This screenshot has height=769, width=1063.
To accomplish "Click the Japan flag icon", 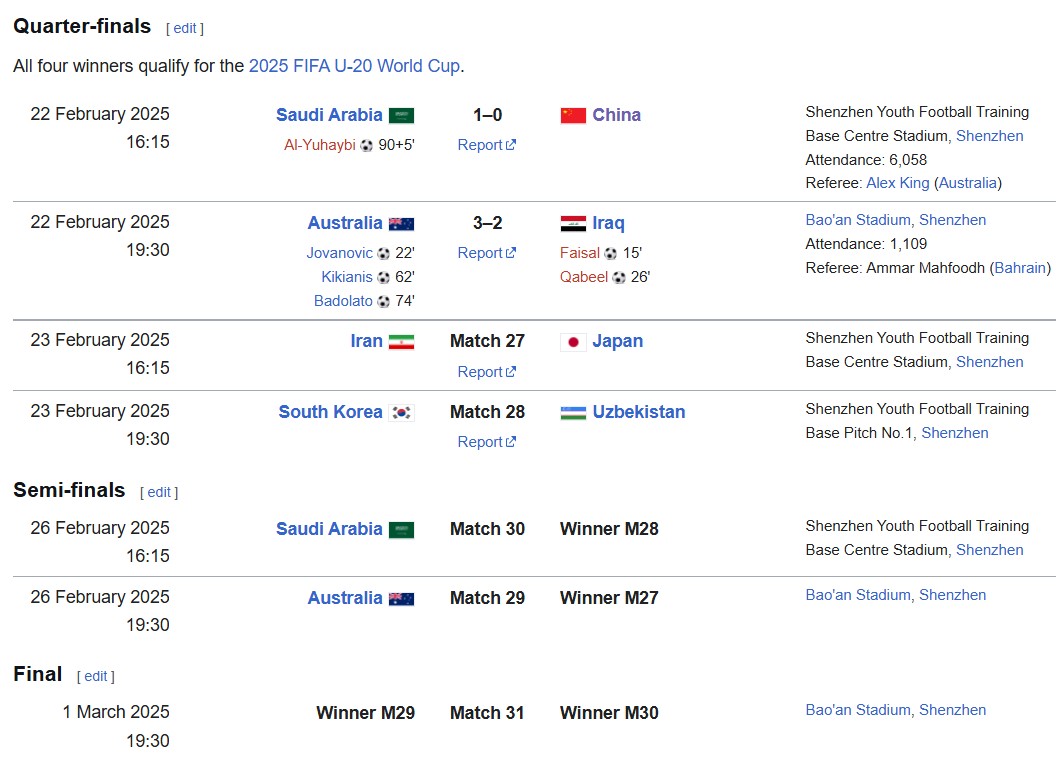I will [x=573, y=342].
